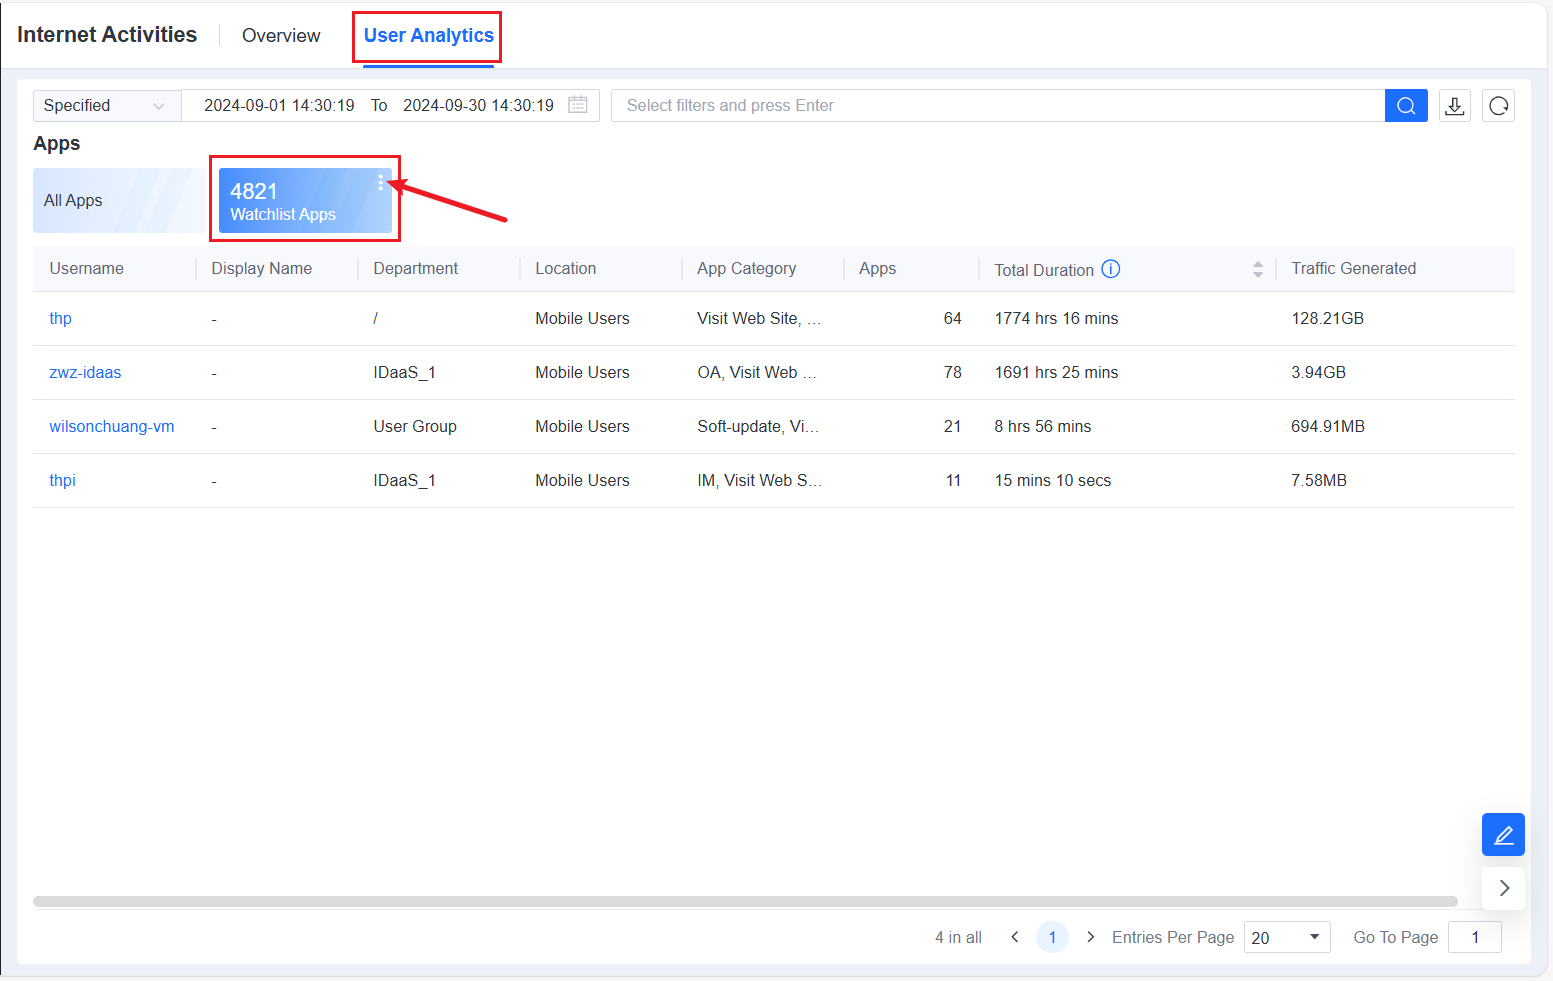This screenshot has width=1553, height=981.
Task: Open the Entries Per Page dropdown
Action: [x=1287, y=937]
